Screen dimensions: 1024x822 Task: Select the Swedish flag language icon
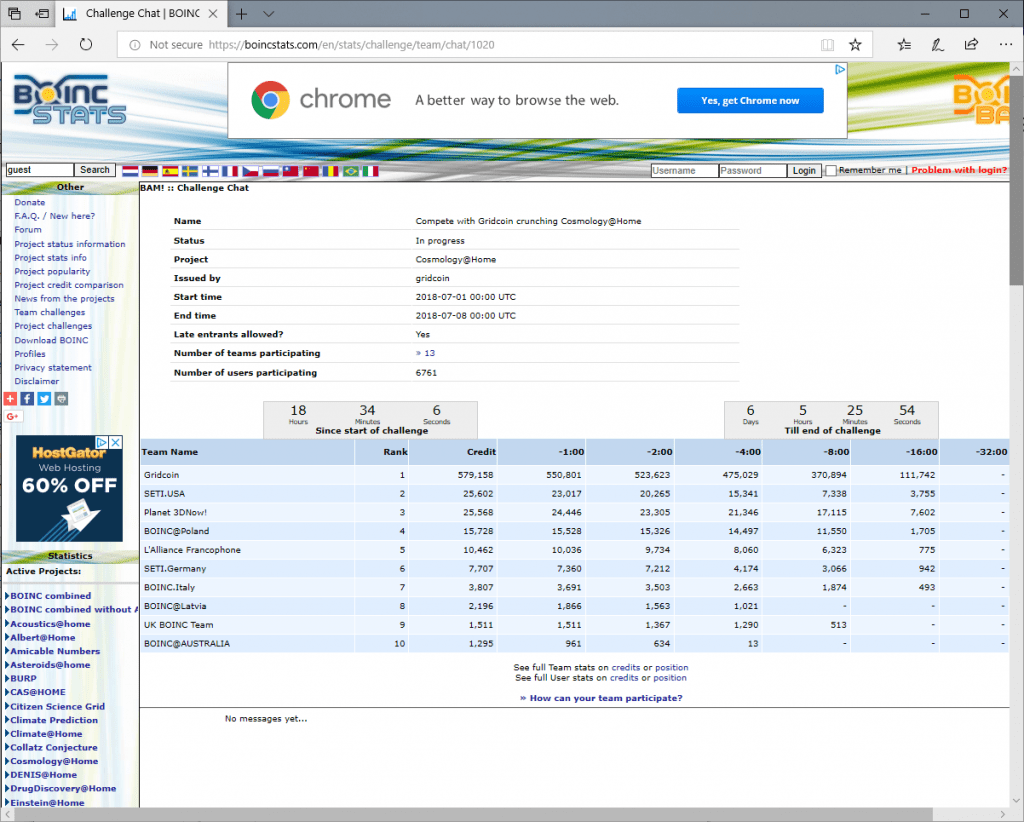[190, 171]
